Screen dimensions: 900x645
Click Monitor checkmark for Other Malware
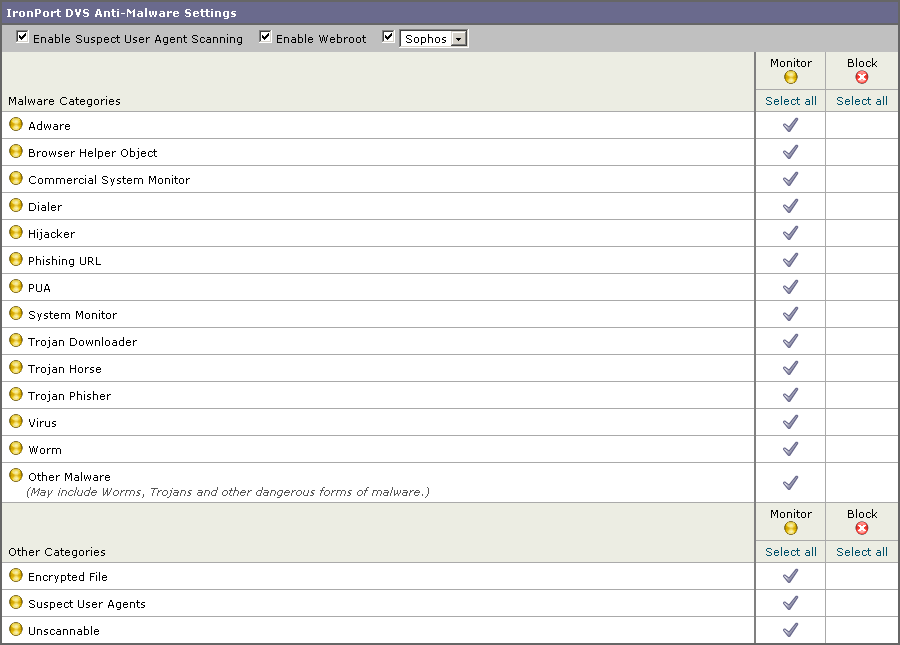tap(791, 483)
